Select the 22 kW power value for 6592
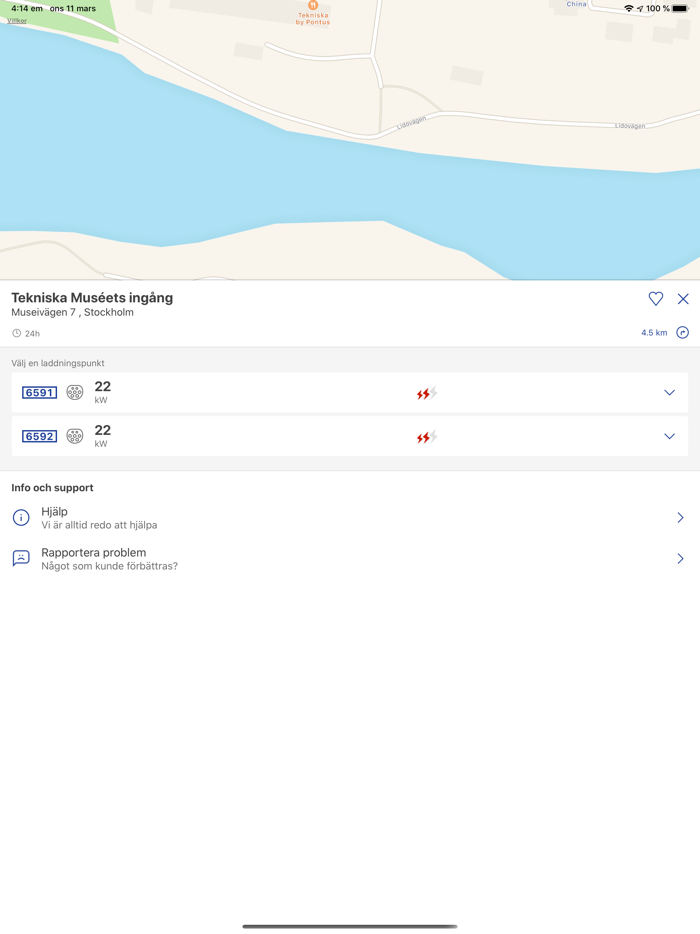700x934 pixels. tap(102, 436)
